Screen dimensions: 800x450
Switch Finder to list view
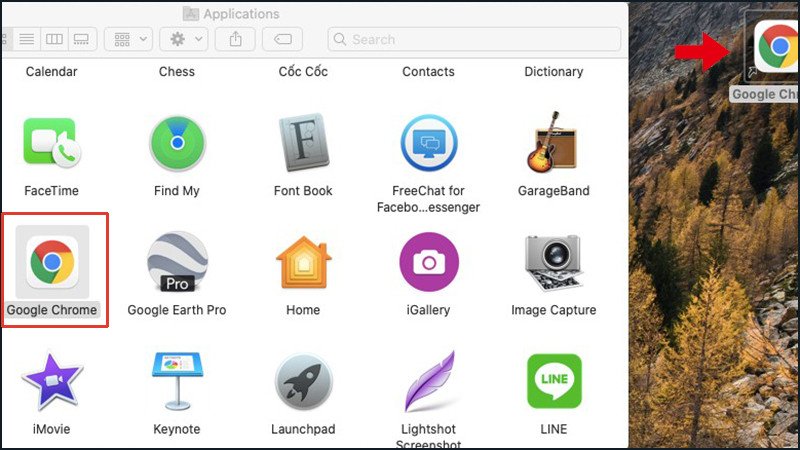coord(27,39)
